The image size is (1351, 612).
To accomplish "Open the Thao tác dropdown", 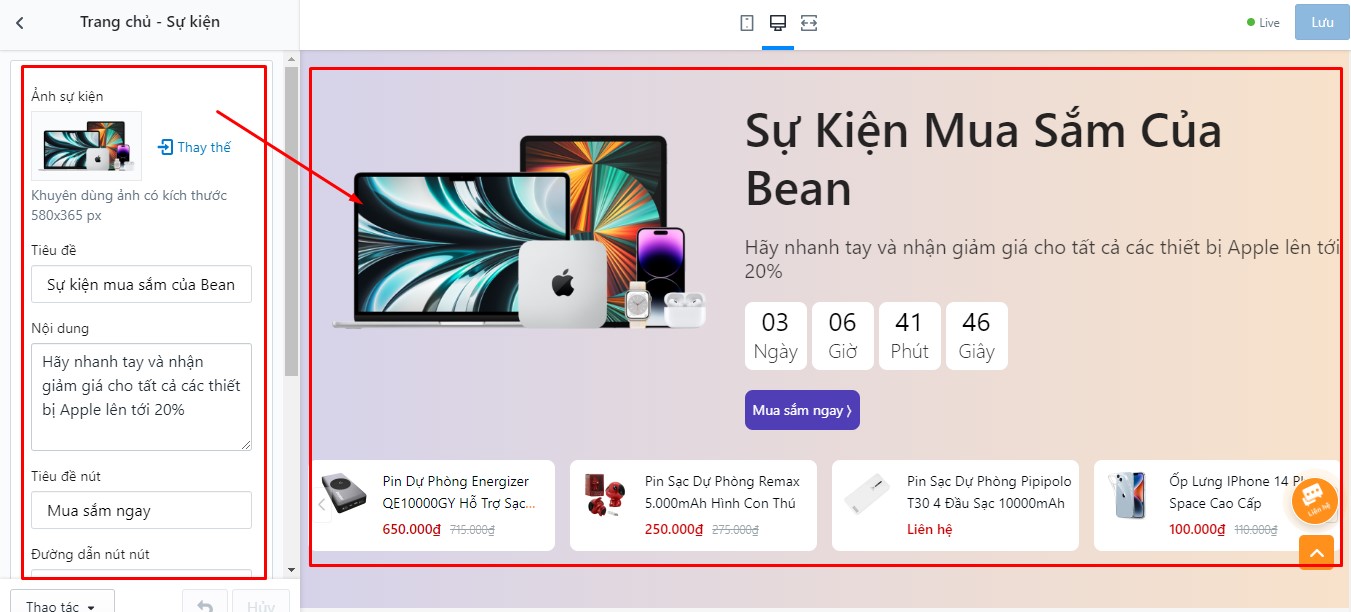I will click(x=62, y=606).
